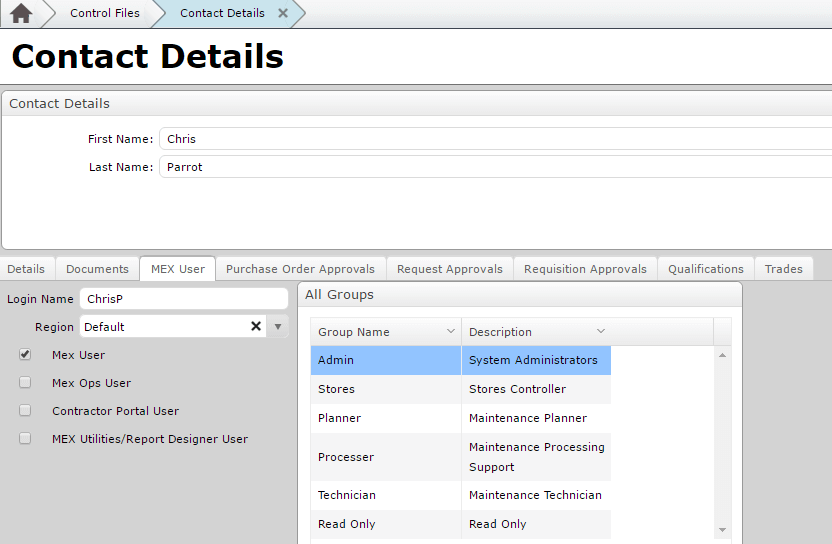
Task: Select the Contact Details breadcrumb
Action: (222, 13)
